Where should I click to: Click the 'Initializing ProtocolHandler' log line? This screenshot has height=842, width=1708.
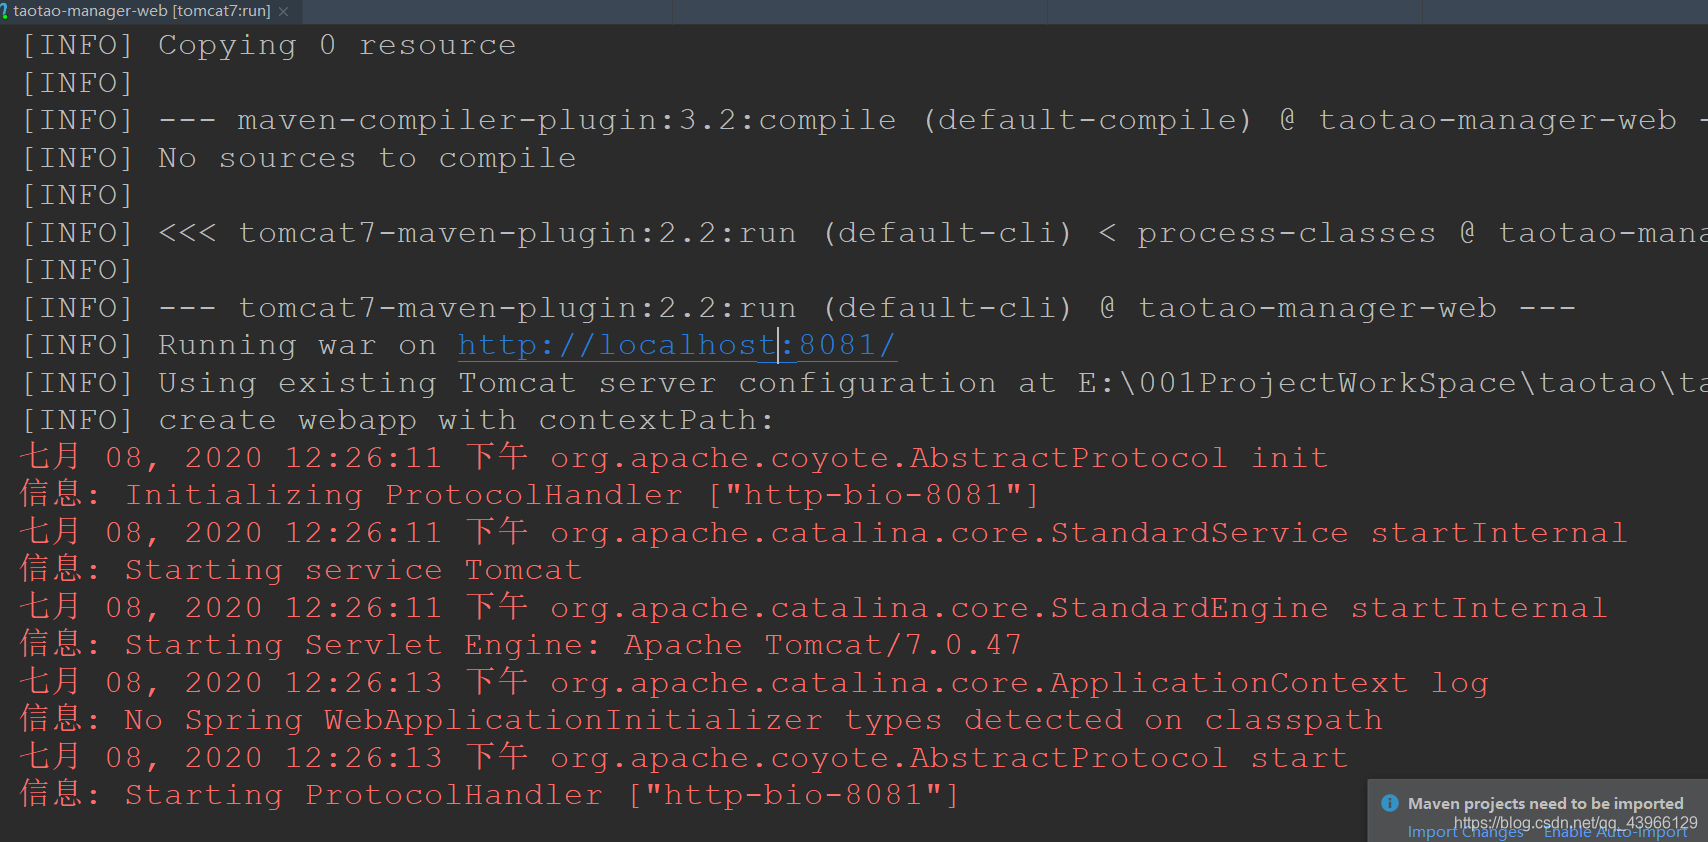click(x=530, y=495)
